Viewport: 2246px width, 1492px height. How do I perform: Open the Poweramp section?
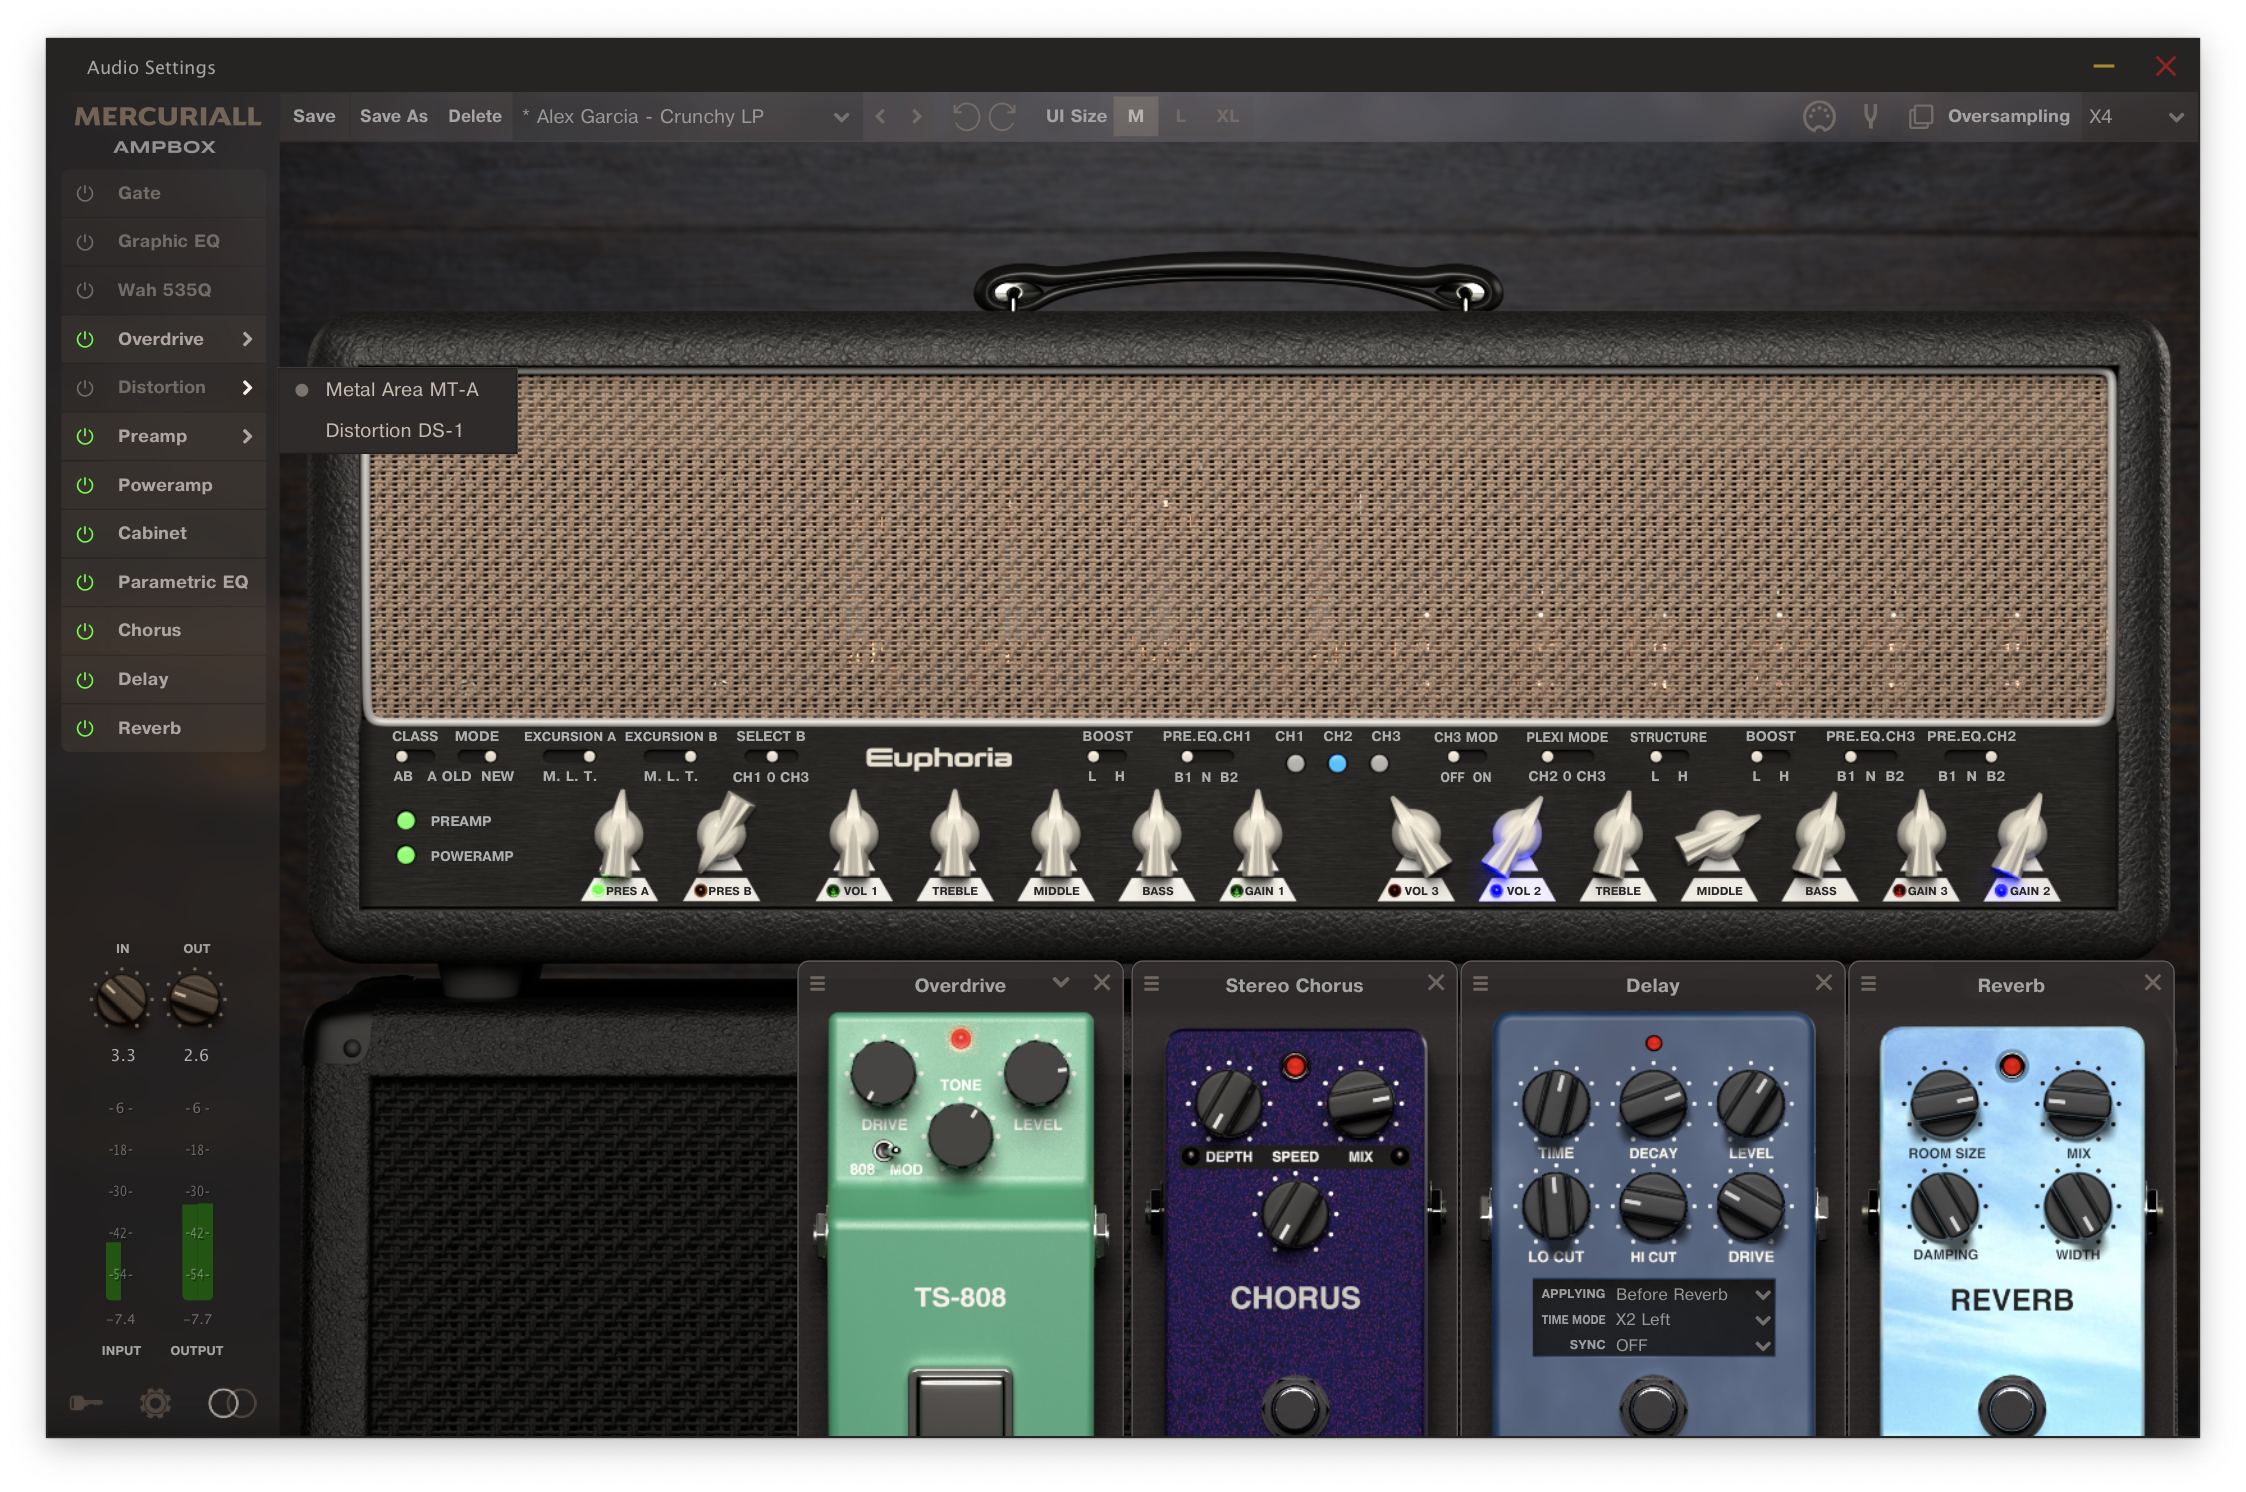(x=165, y=485)
